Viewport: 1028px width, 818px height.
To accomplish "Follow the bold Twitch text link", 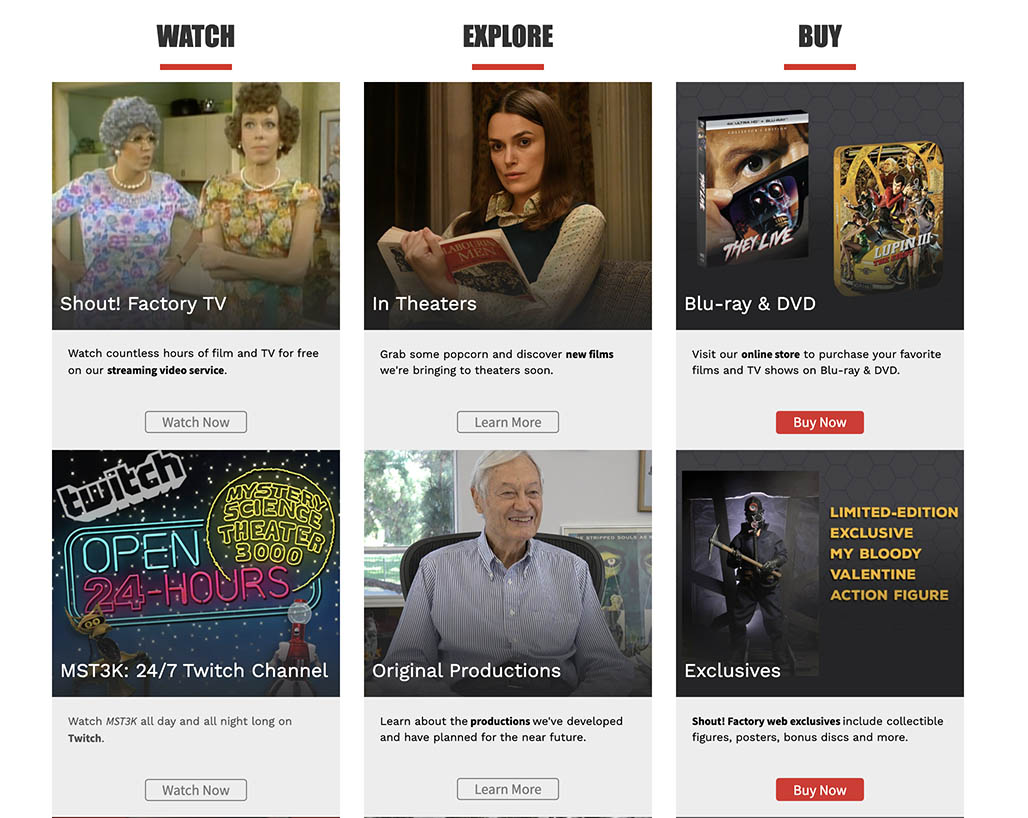I will [85, 738].
